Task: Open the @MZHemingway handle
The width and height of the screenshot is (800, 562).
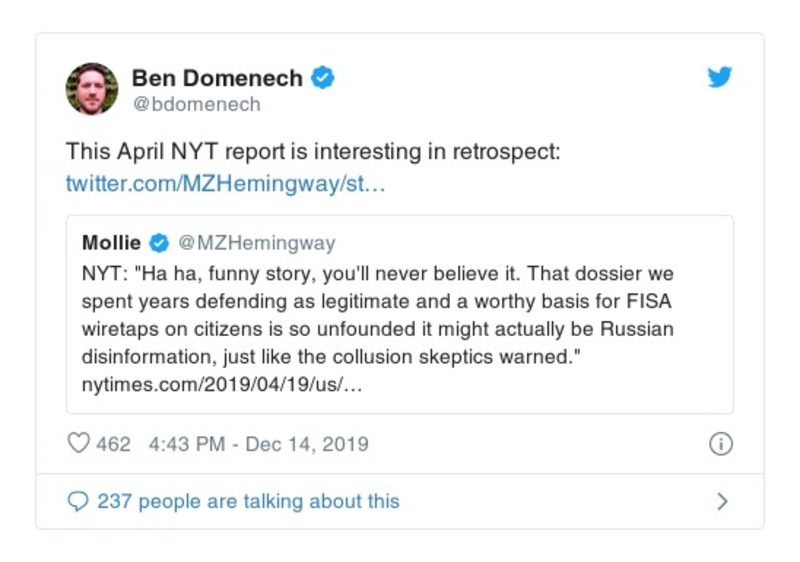Action: tap(256, 243)
